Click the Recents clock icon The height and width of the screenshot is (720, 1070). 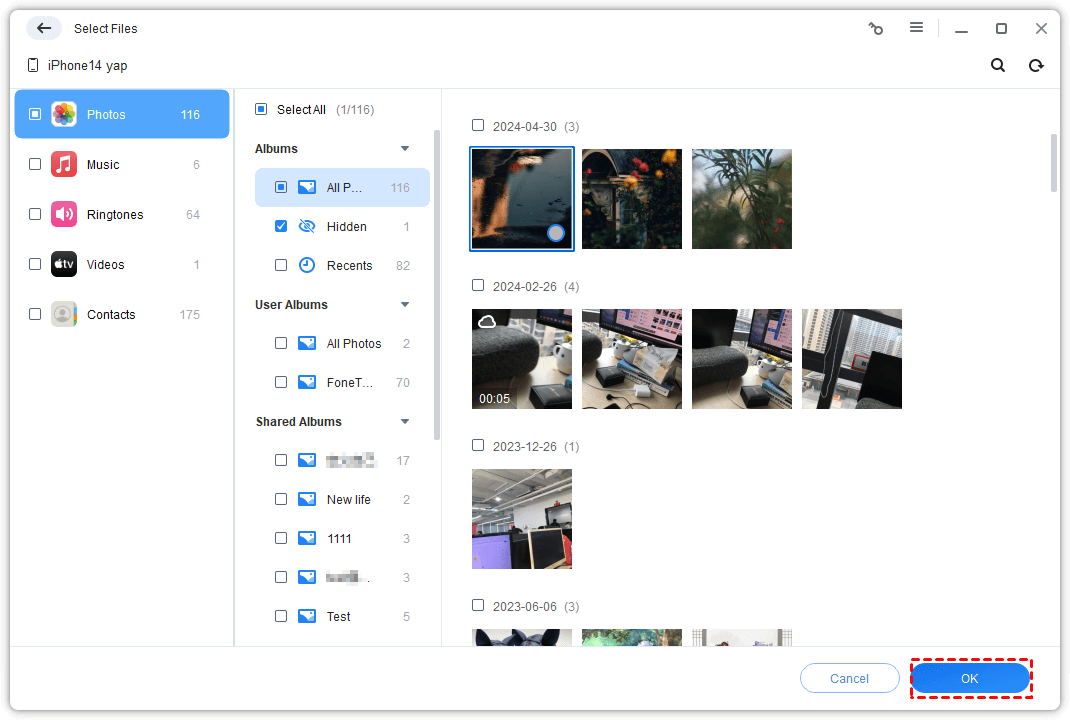click(x=307, y=265)
